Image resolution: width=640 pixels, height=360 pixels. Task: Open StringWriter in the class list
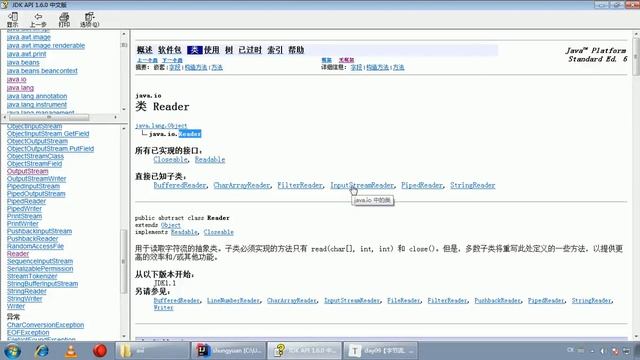pos(24,299)
